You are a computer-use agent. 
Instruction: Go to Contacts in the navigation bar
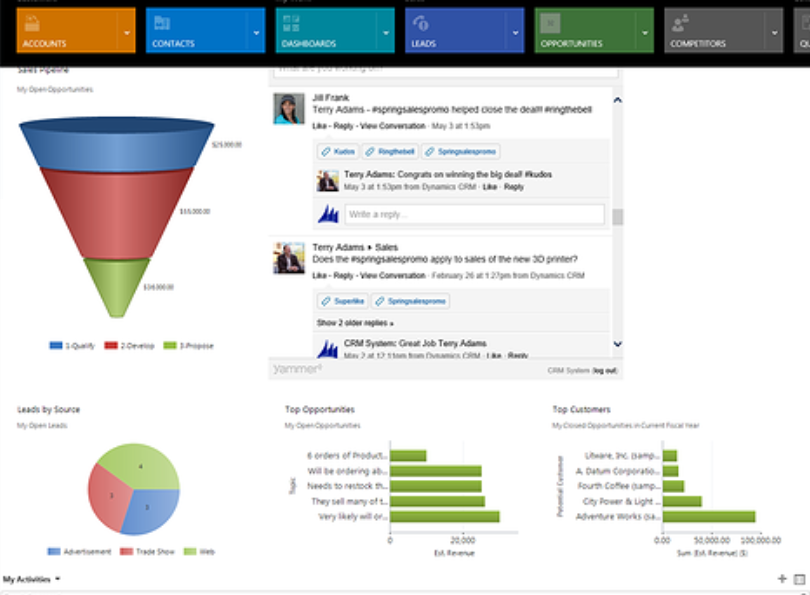(x=206, y=30)
